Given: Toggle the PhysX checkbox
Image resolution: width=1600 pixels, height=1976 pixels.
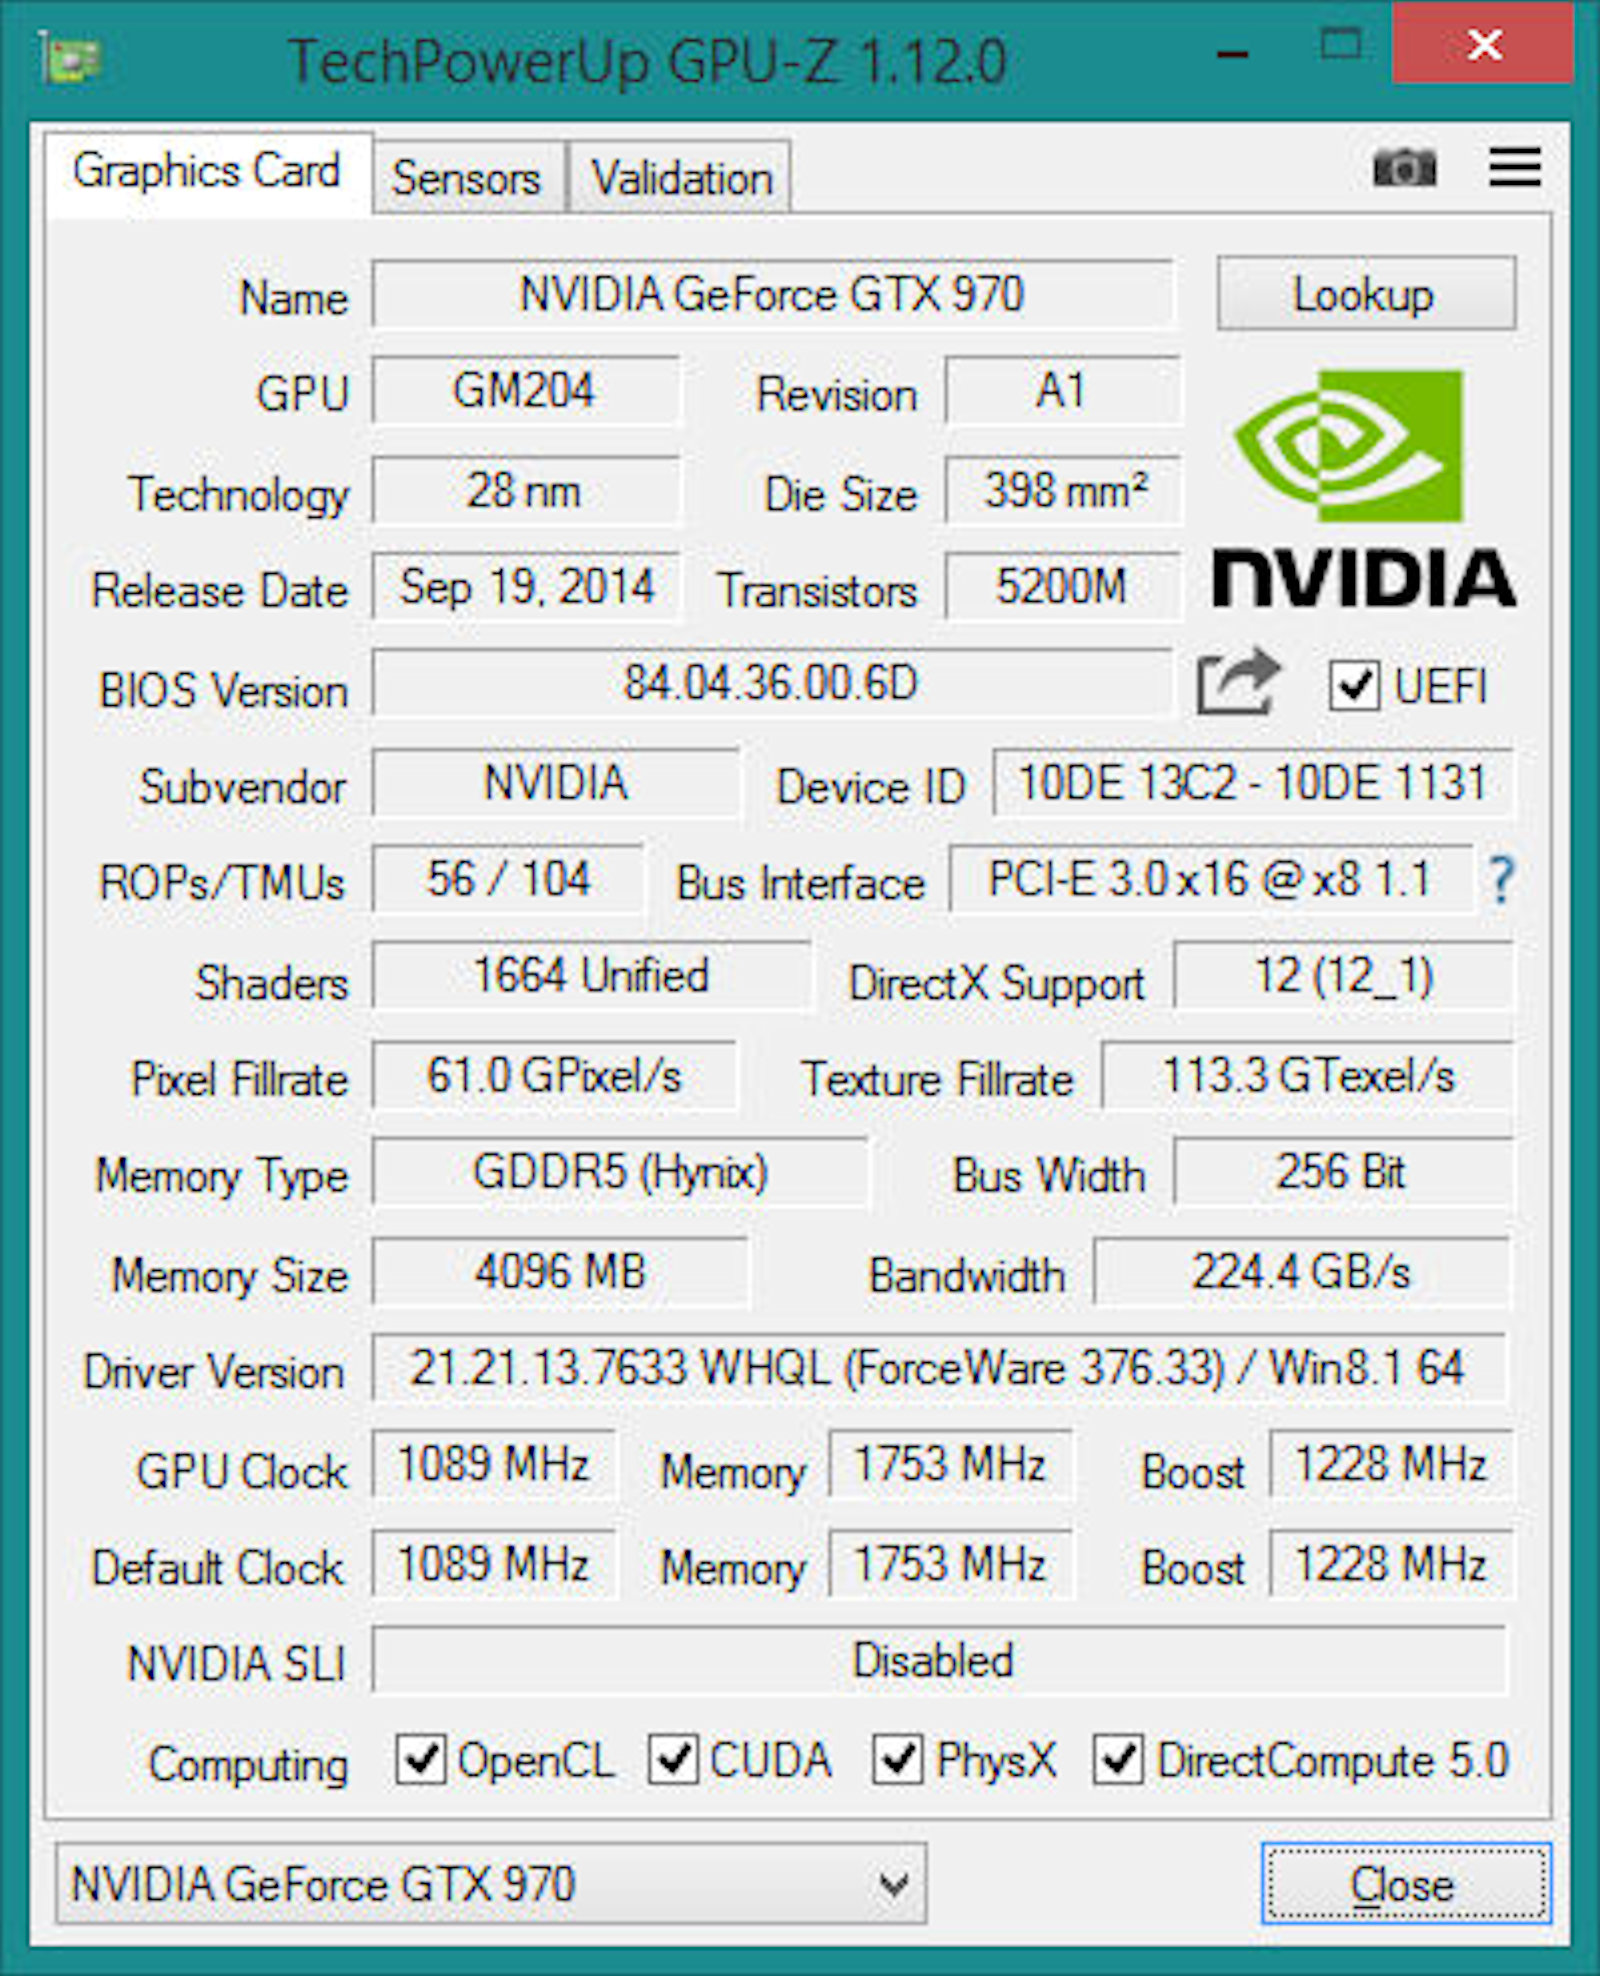Looking at the screenshot, I should pos(897,1759).
